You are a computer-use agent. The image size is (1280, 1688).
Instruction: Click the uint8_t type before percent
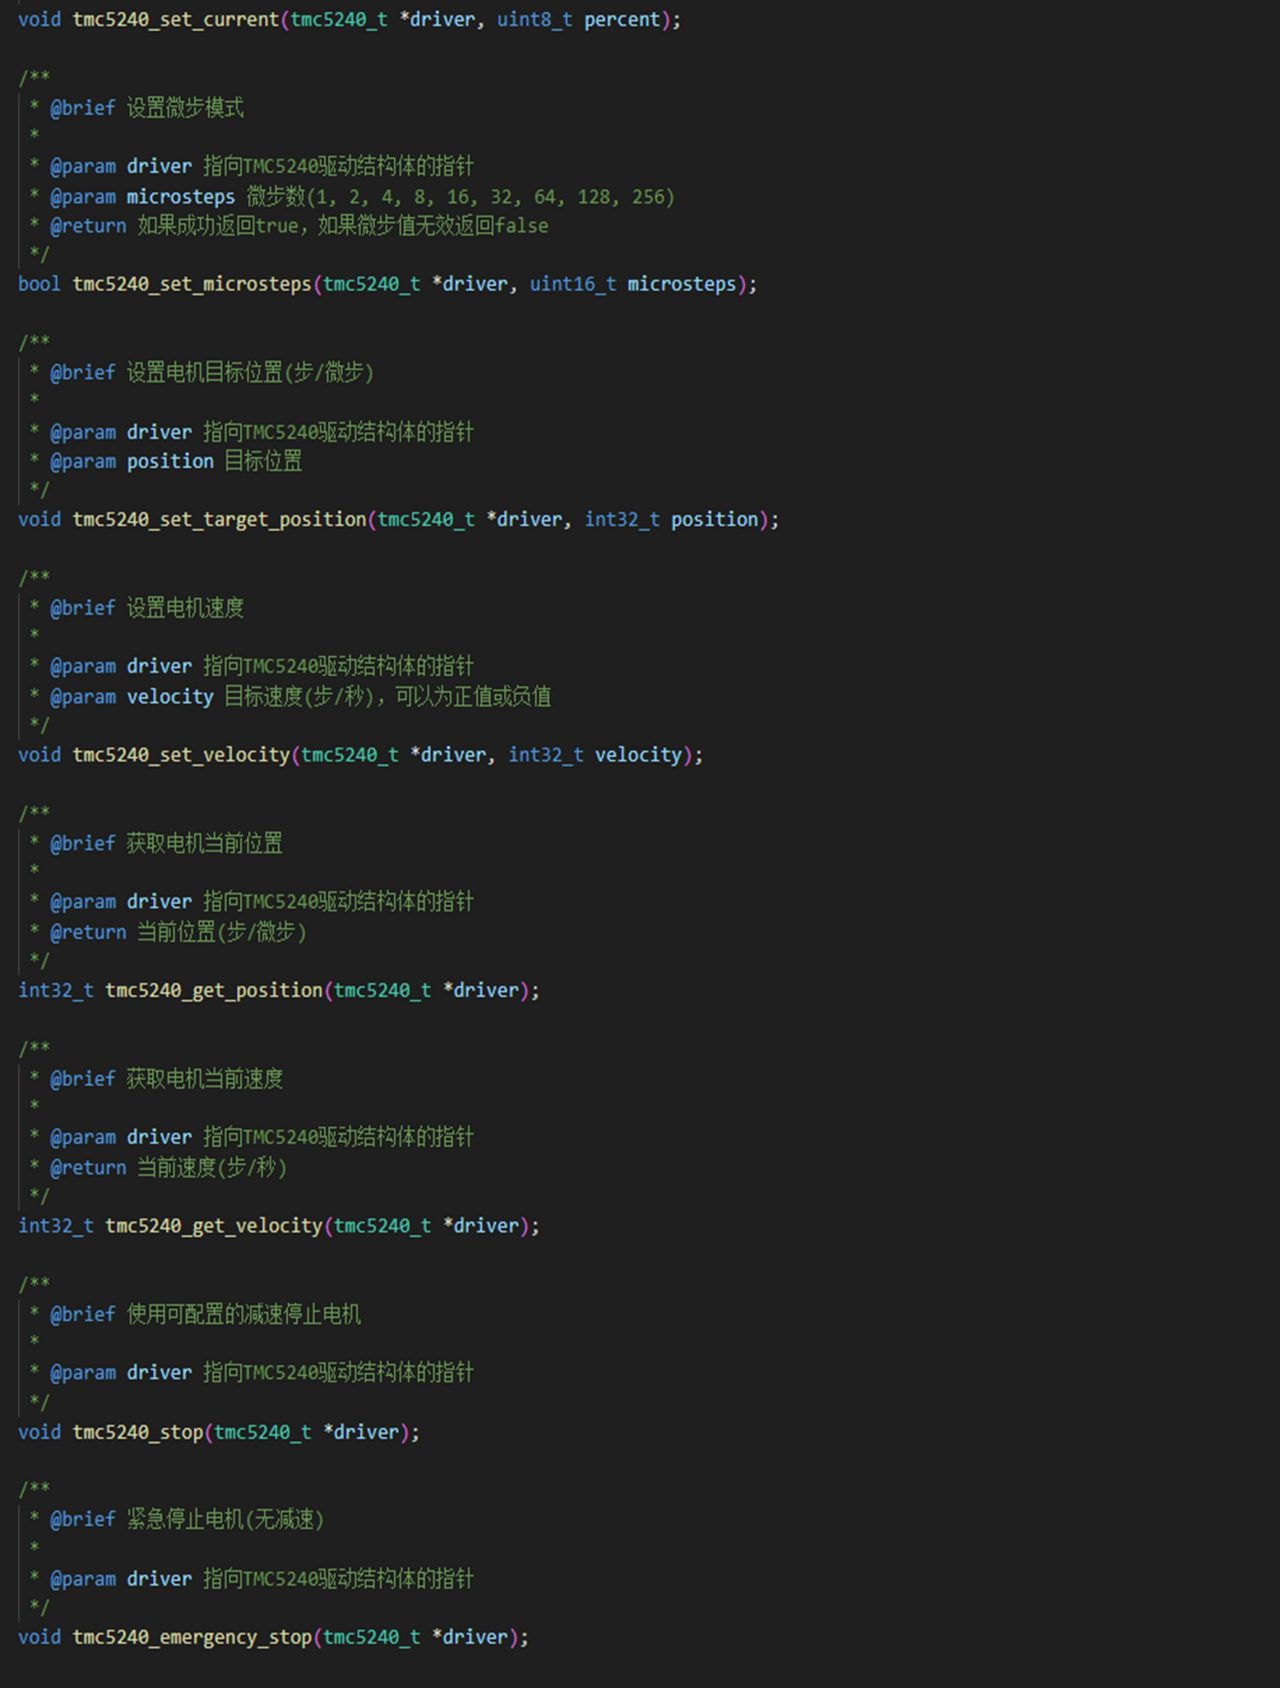pos(535,19)
